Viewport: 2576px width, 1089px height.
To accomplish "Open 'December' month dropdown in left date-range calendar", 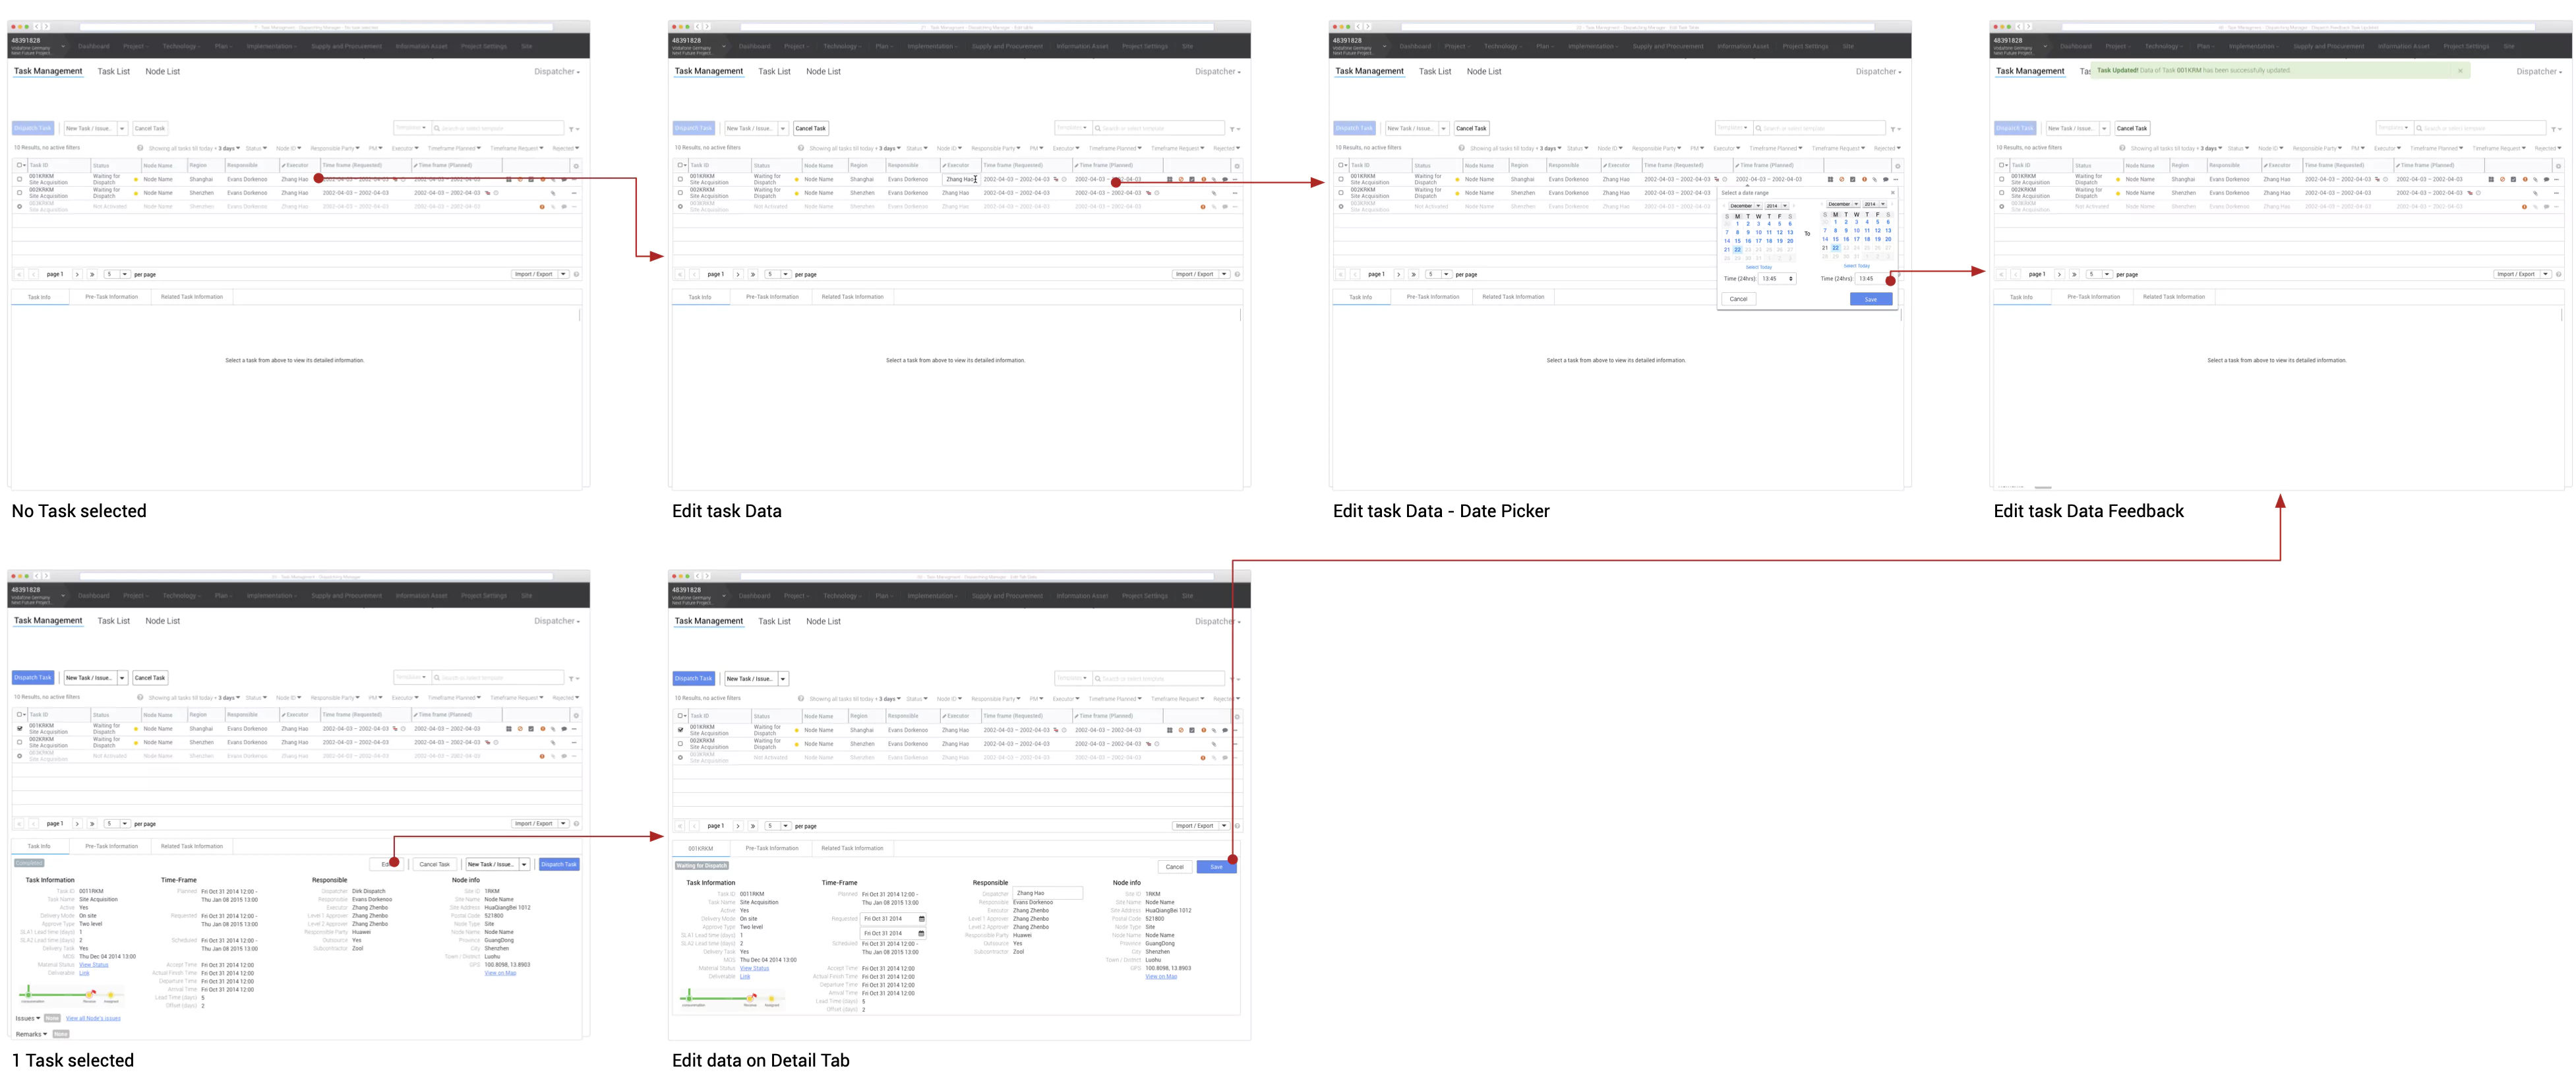I will click(1745, 206).
